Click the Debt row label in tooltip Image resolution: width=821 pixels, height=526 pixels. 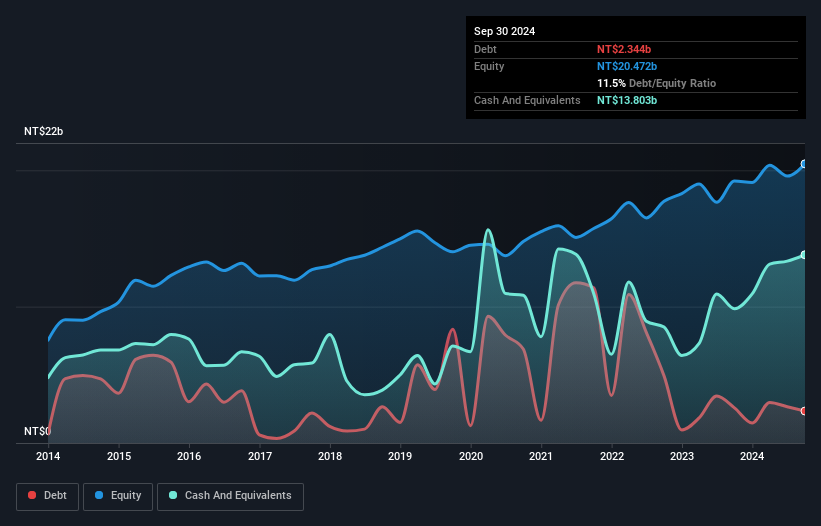(485, 49)
